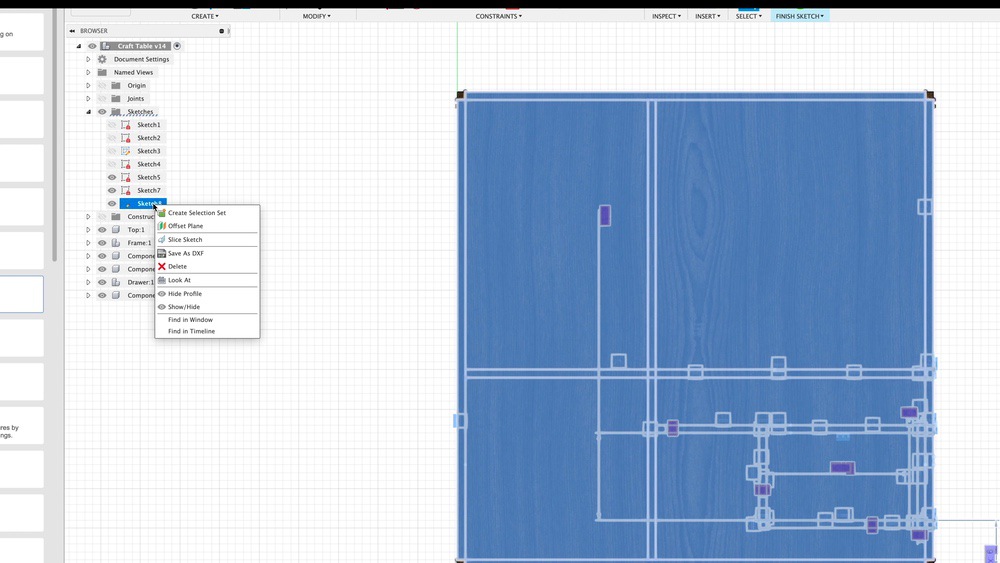Hide the Frame:1 component via eye icon
Image resolution: width=1000 pixels, height=563 pixels.
coord(102,243)
